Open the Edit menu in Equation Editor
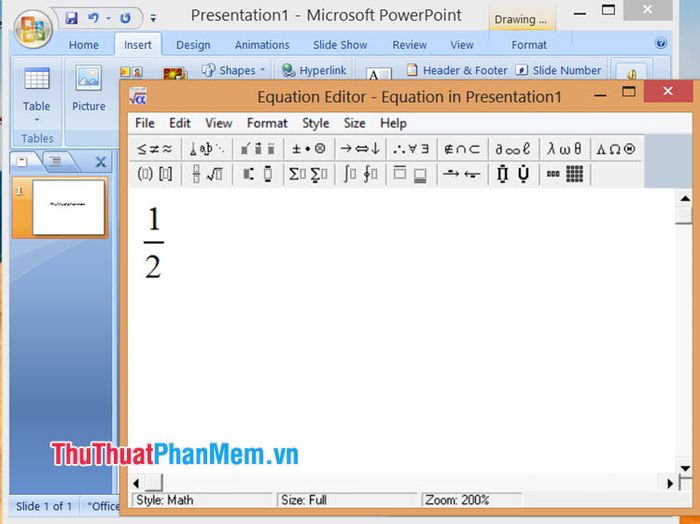Screen dimensions: 700x524 click(x=179, y=123)
